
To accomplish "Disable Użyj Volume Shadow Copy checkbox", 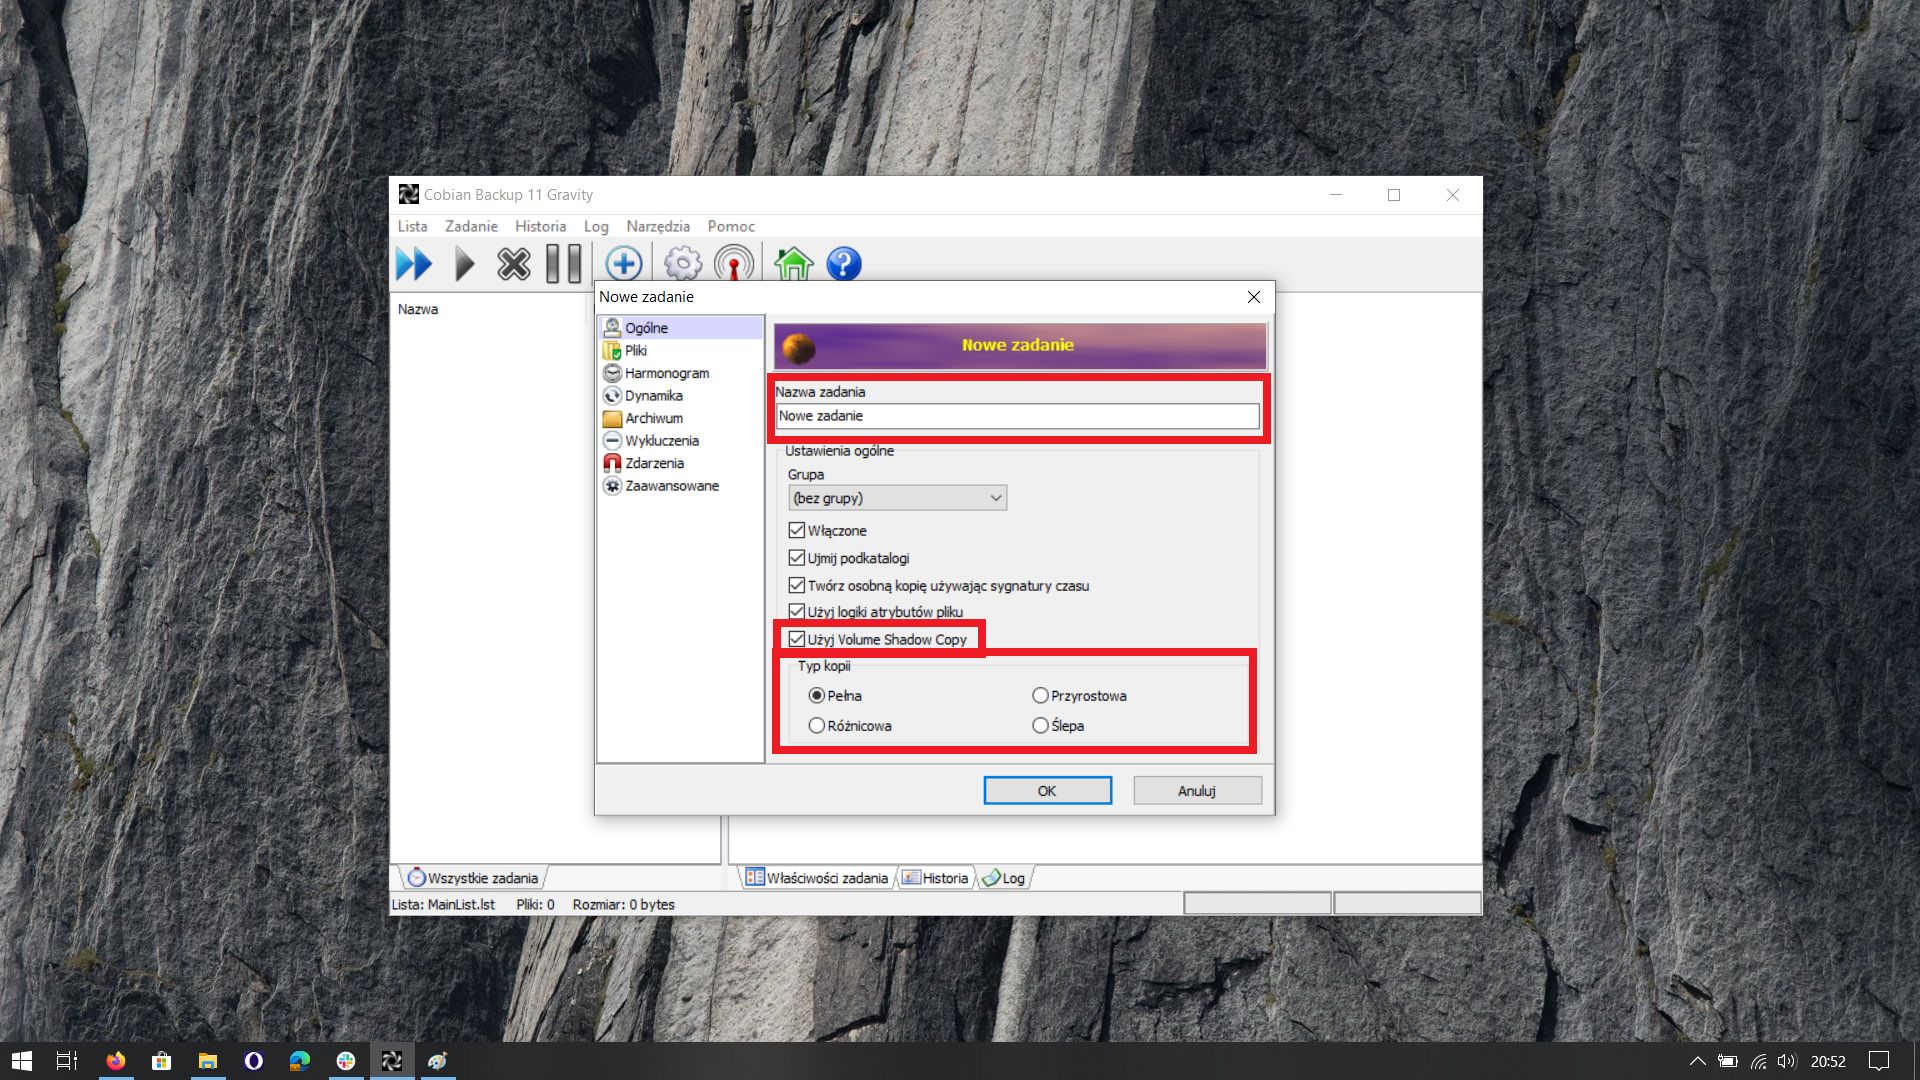I will (x=797, y=640).
